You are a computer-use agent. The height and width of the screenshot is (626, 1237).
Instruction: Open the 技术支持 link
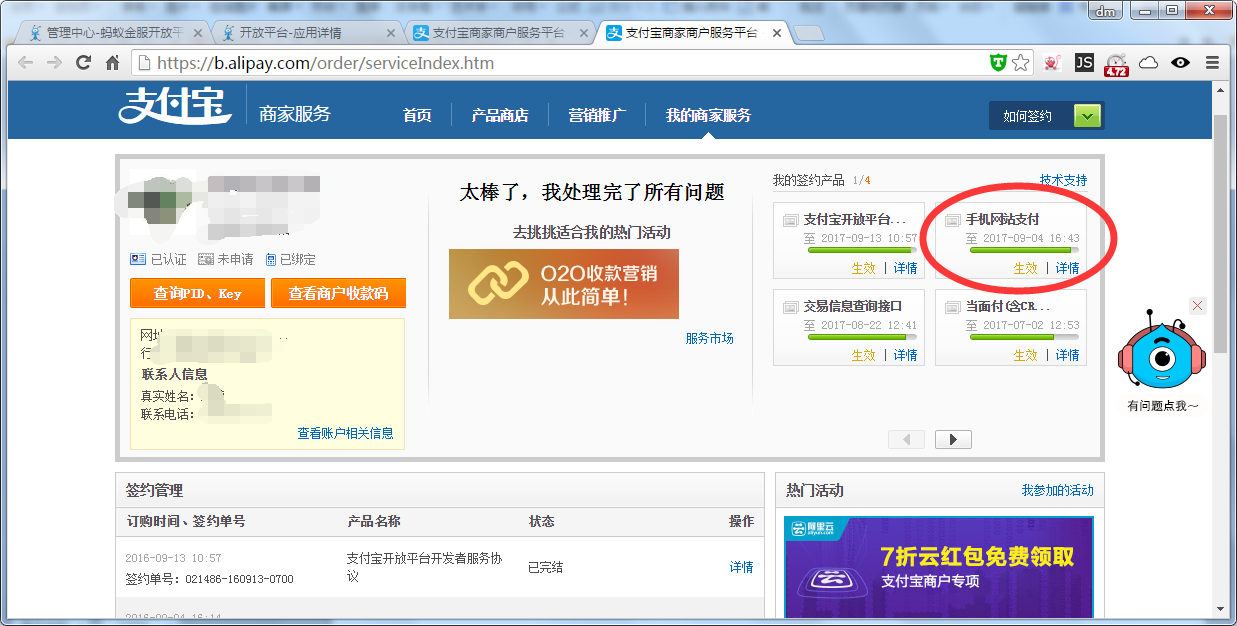point(1063,180)
